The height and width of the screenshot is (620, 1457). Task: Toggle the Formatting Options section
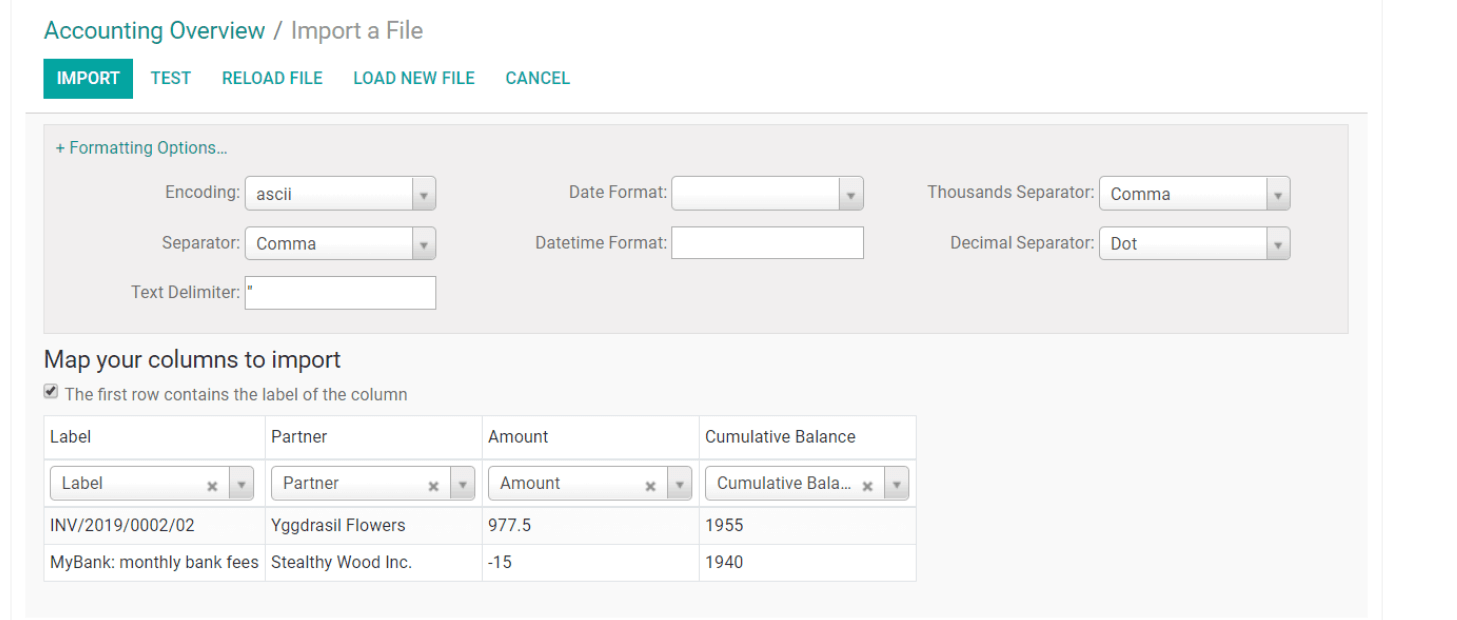coord(141,148)
